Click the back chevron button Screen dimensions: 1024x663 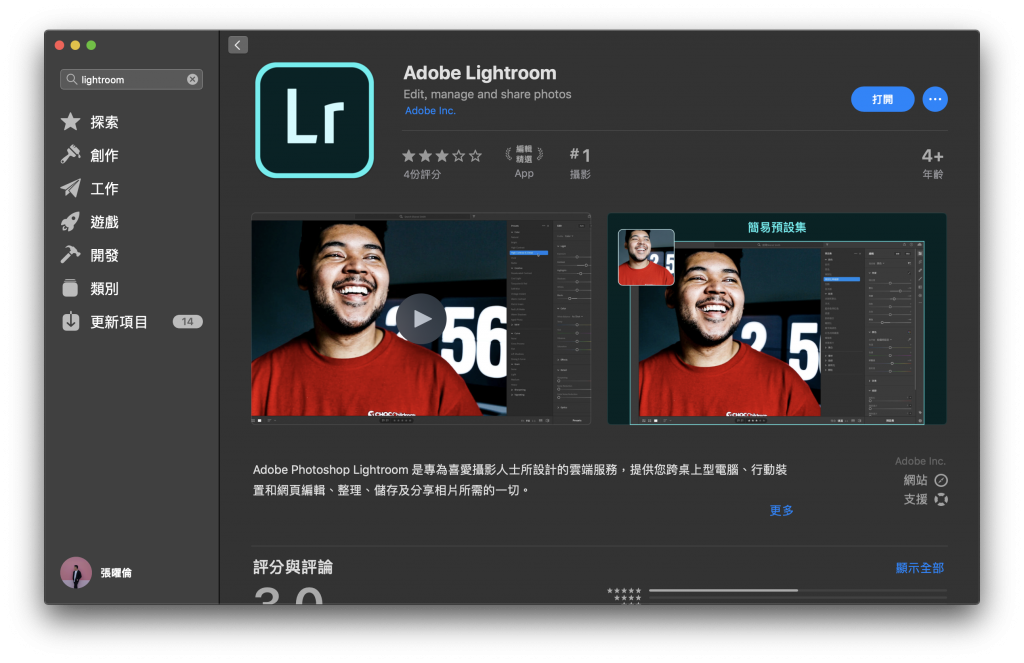point(238,44)
